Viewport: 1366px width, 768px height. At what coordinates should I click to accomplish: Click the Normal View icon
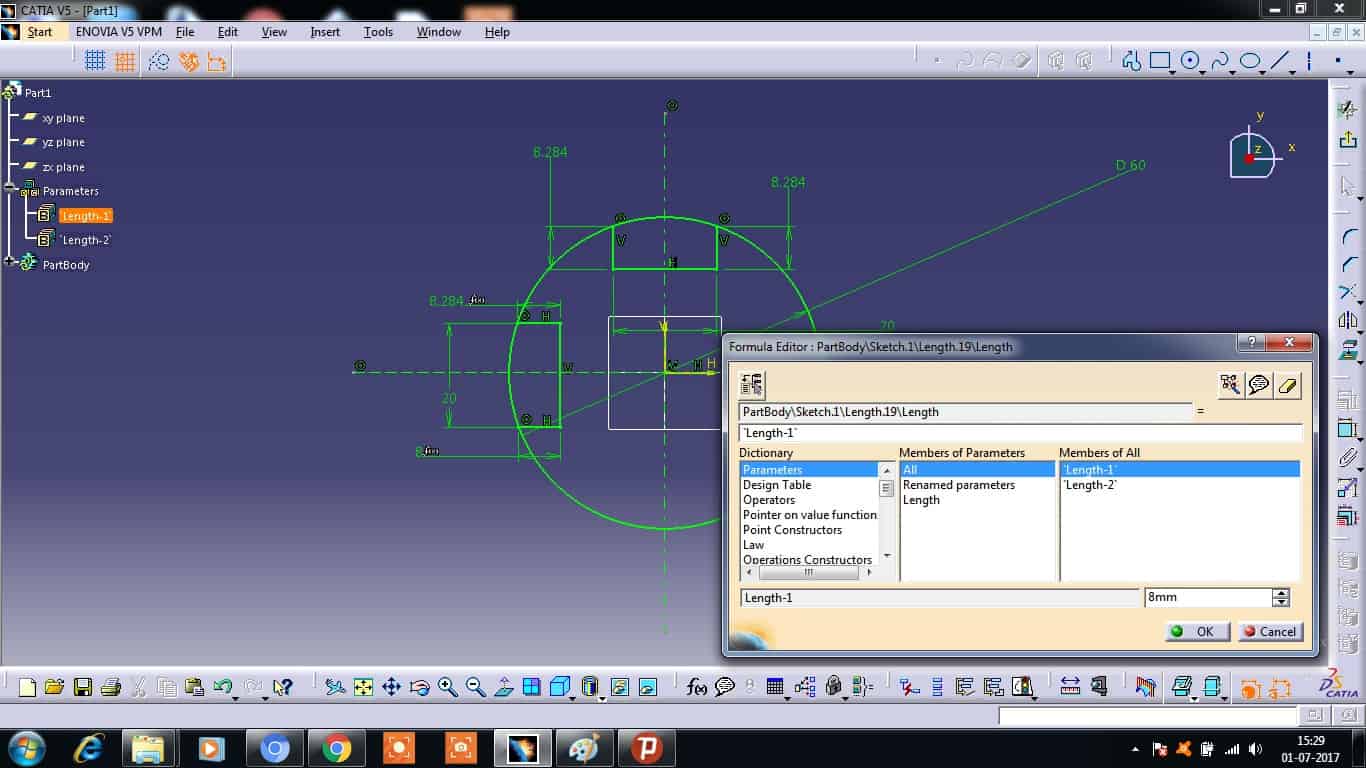coord(504,687)
